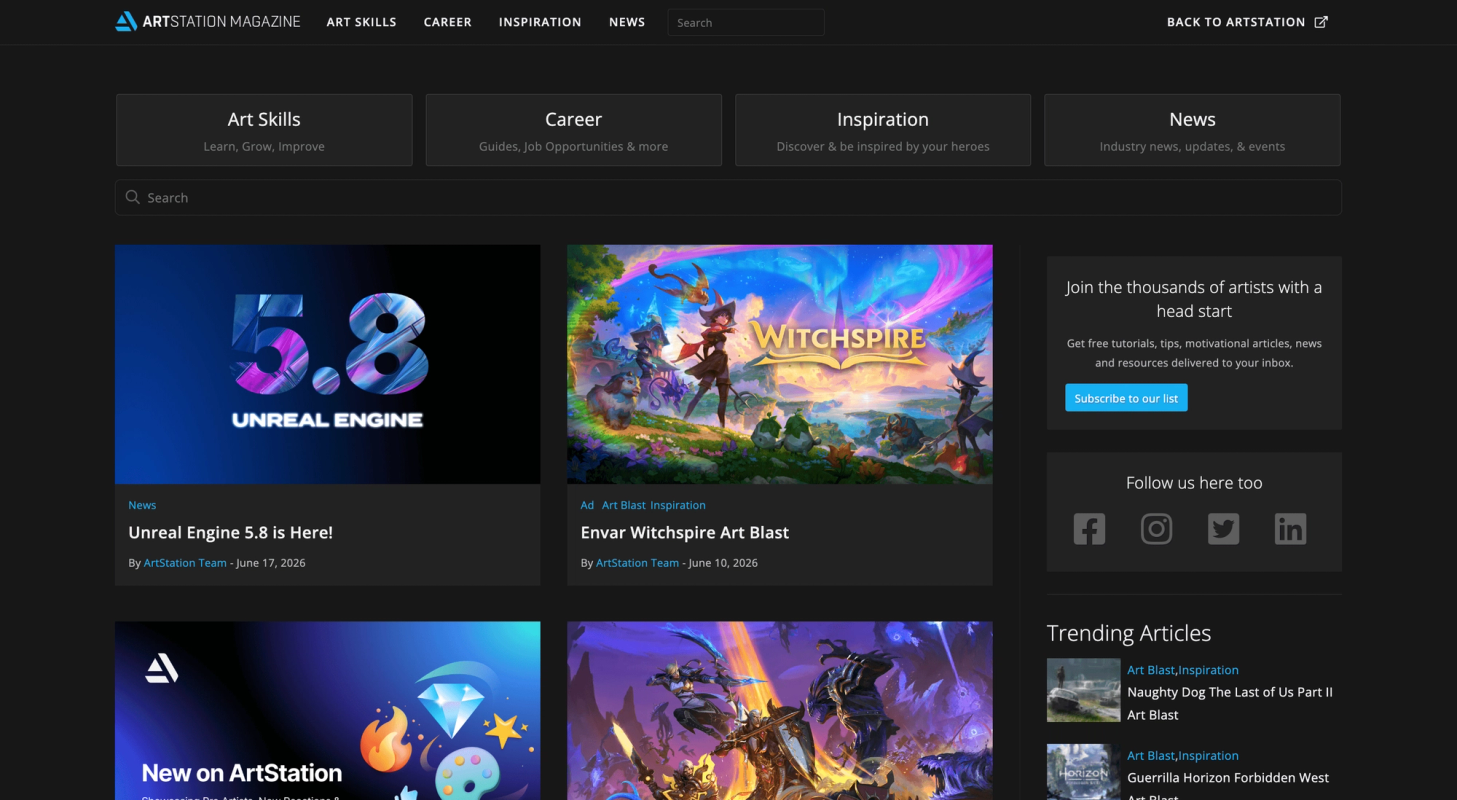Open the Last of Us Part II trending thumbnail
The image size is (1457, 800).
(1083, 690)
